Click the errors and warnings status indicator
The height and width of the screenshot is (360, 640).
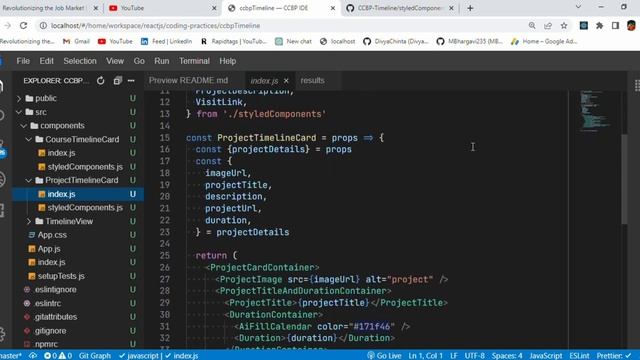(58, 356)
